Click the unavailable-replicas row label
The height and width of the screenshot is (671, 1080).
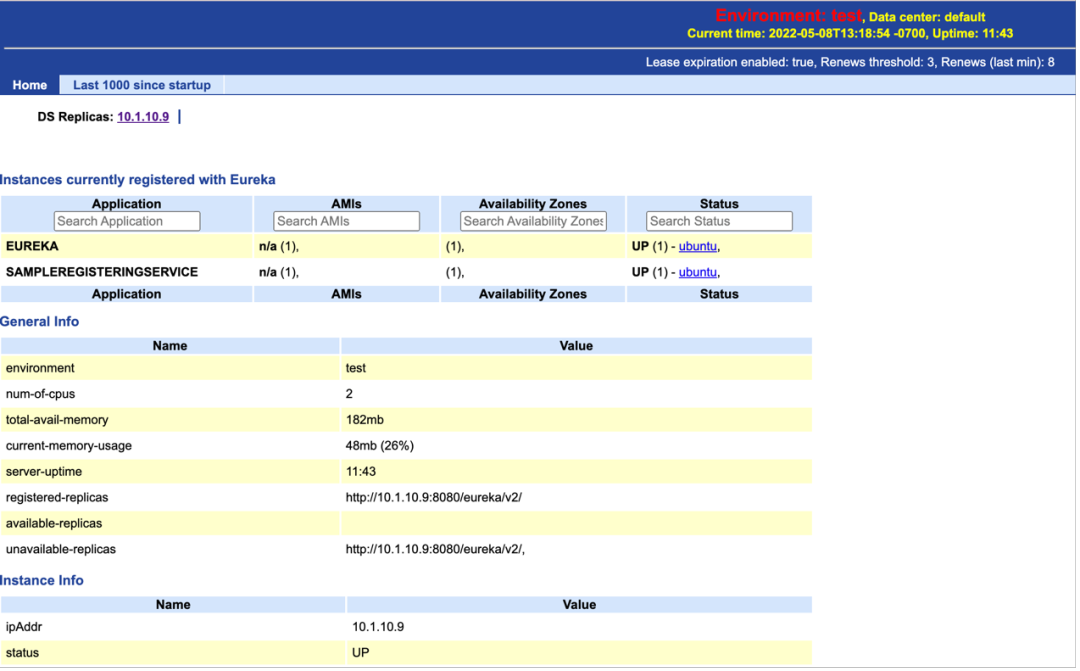(x=61, y=550)
